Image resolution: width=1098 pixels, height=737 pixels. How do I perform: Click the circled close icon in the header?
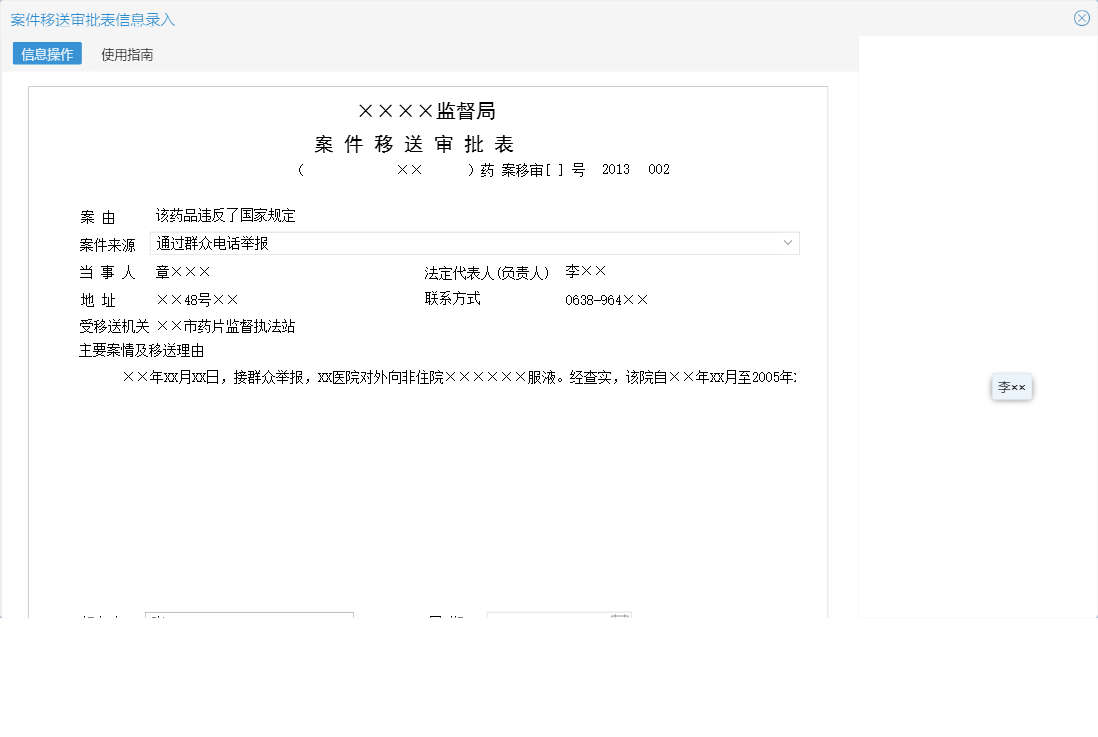click(x=1081, y=17)
